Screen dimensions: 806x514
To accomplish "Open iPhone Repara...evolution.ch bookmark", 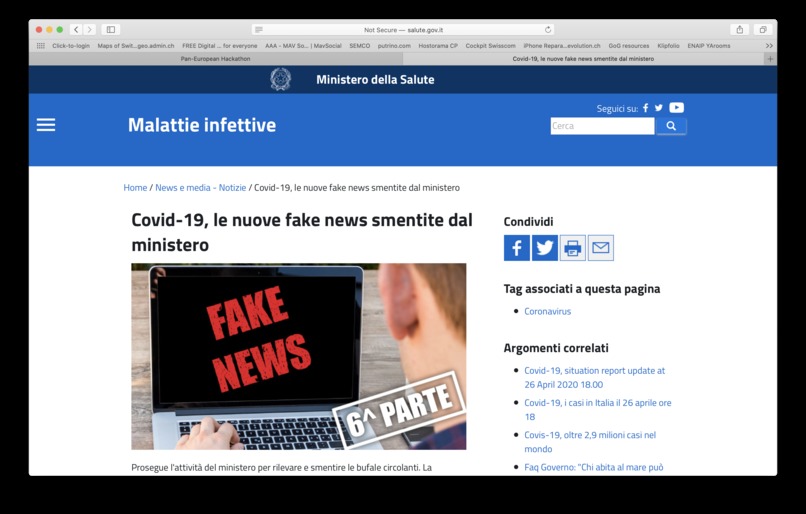I will pos(562,46).
